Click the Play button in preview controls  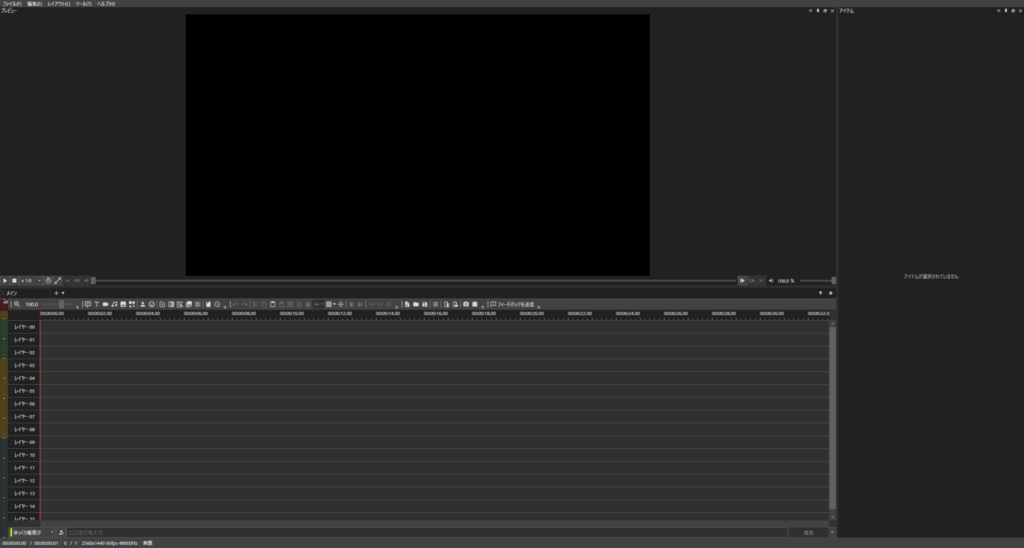(5, 281)
